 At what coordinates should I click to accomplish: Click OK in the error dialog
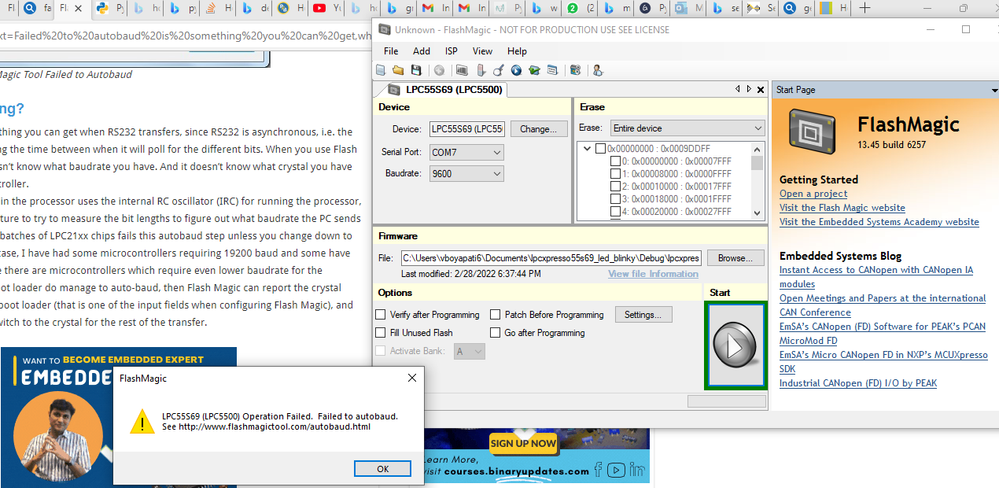[x=382, y=468]
